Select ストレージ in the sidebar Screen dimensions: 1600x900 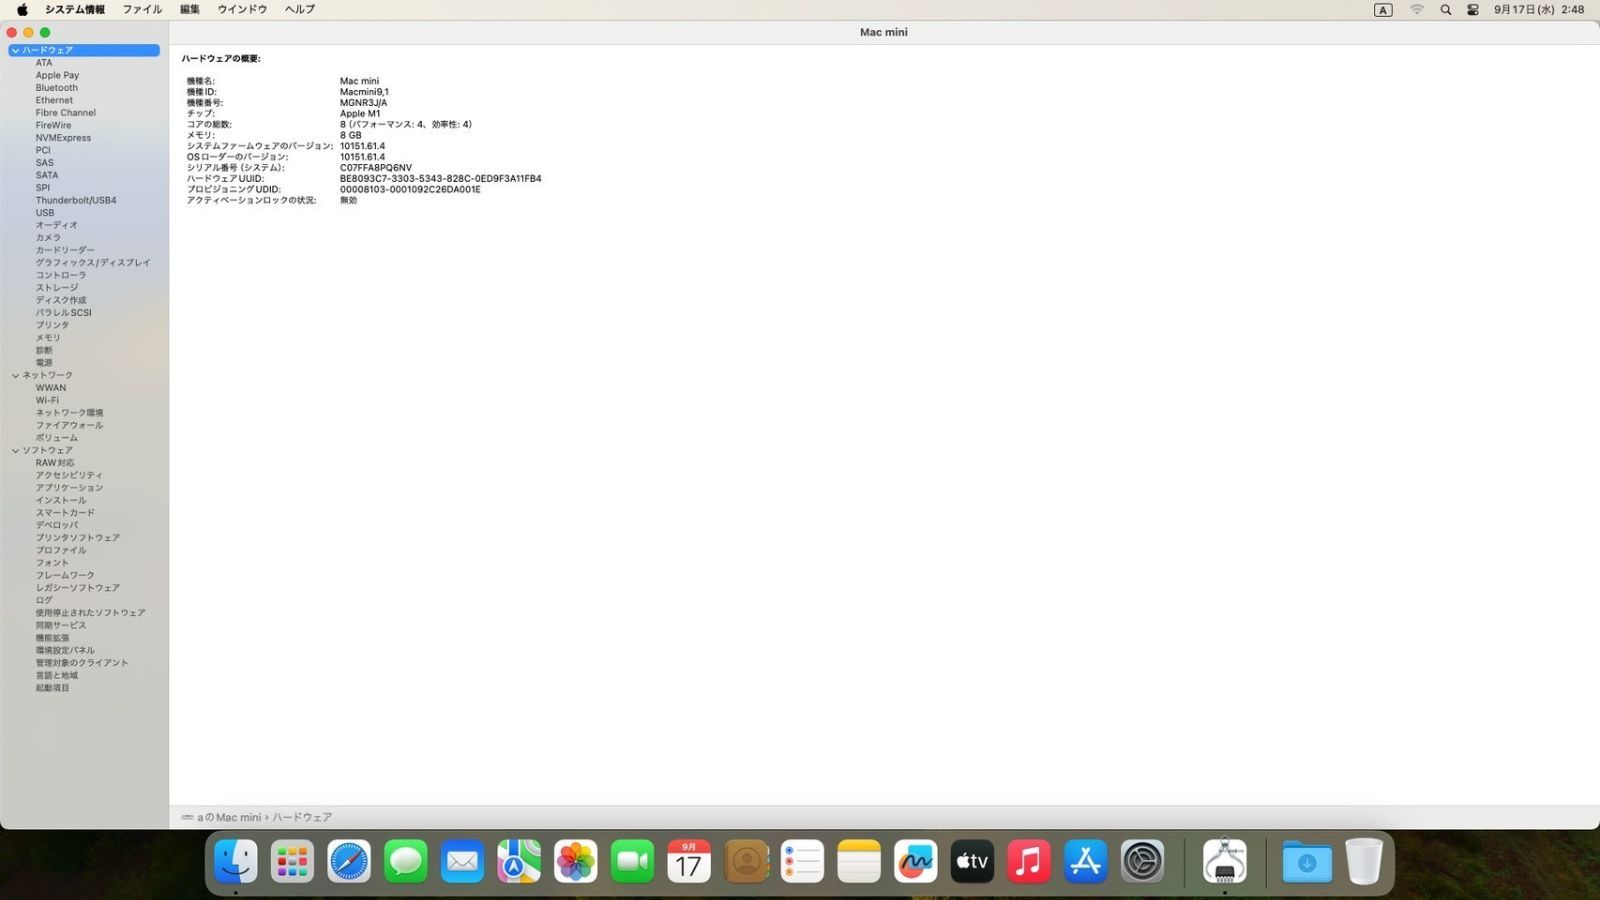[57, 288]
